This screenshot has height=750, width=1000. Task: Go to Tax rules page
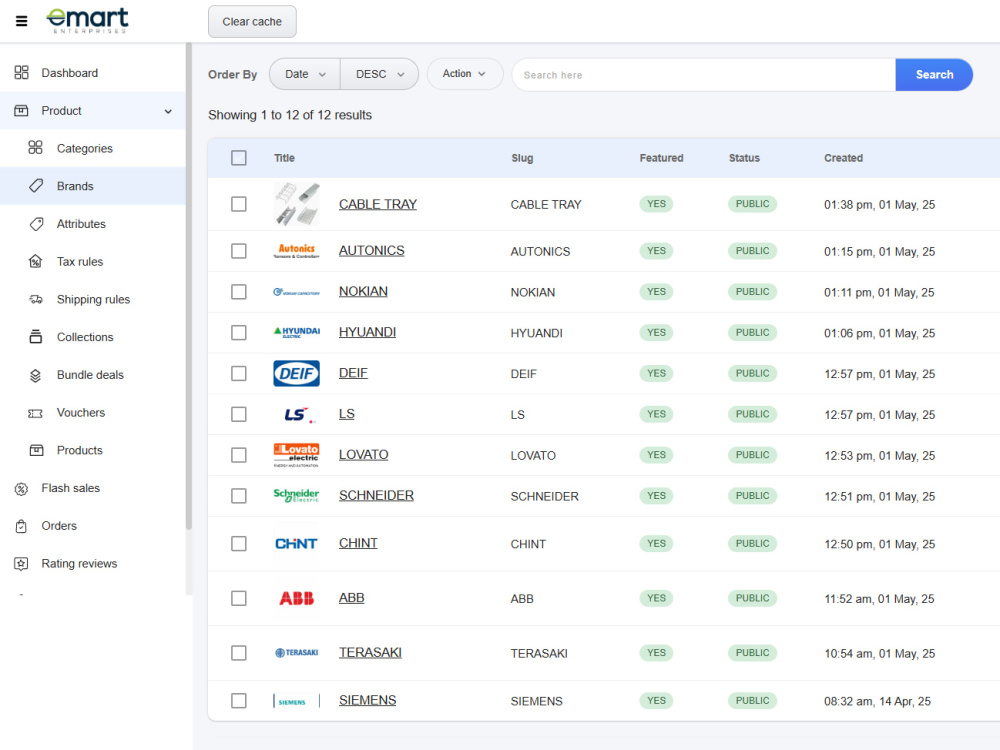coord(92,261)
